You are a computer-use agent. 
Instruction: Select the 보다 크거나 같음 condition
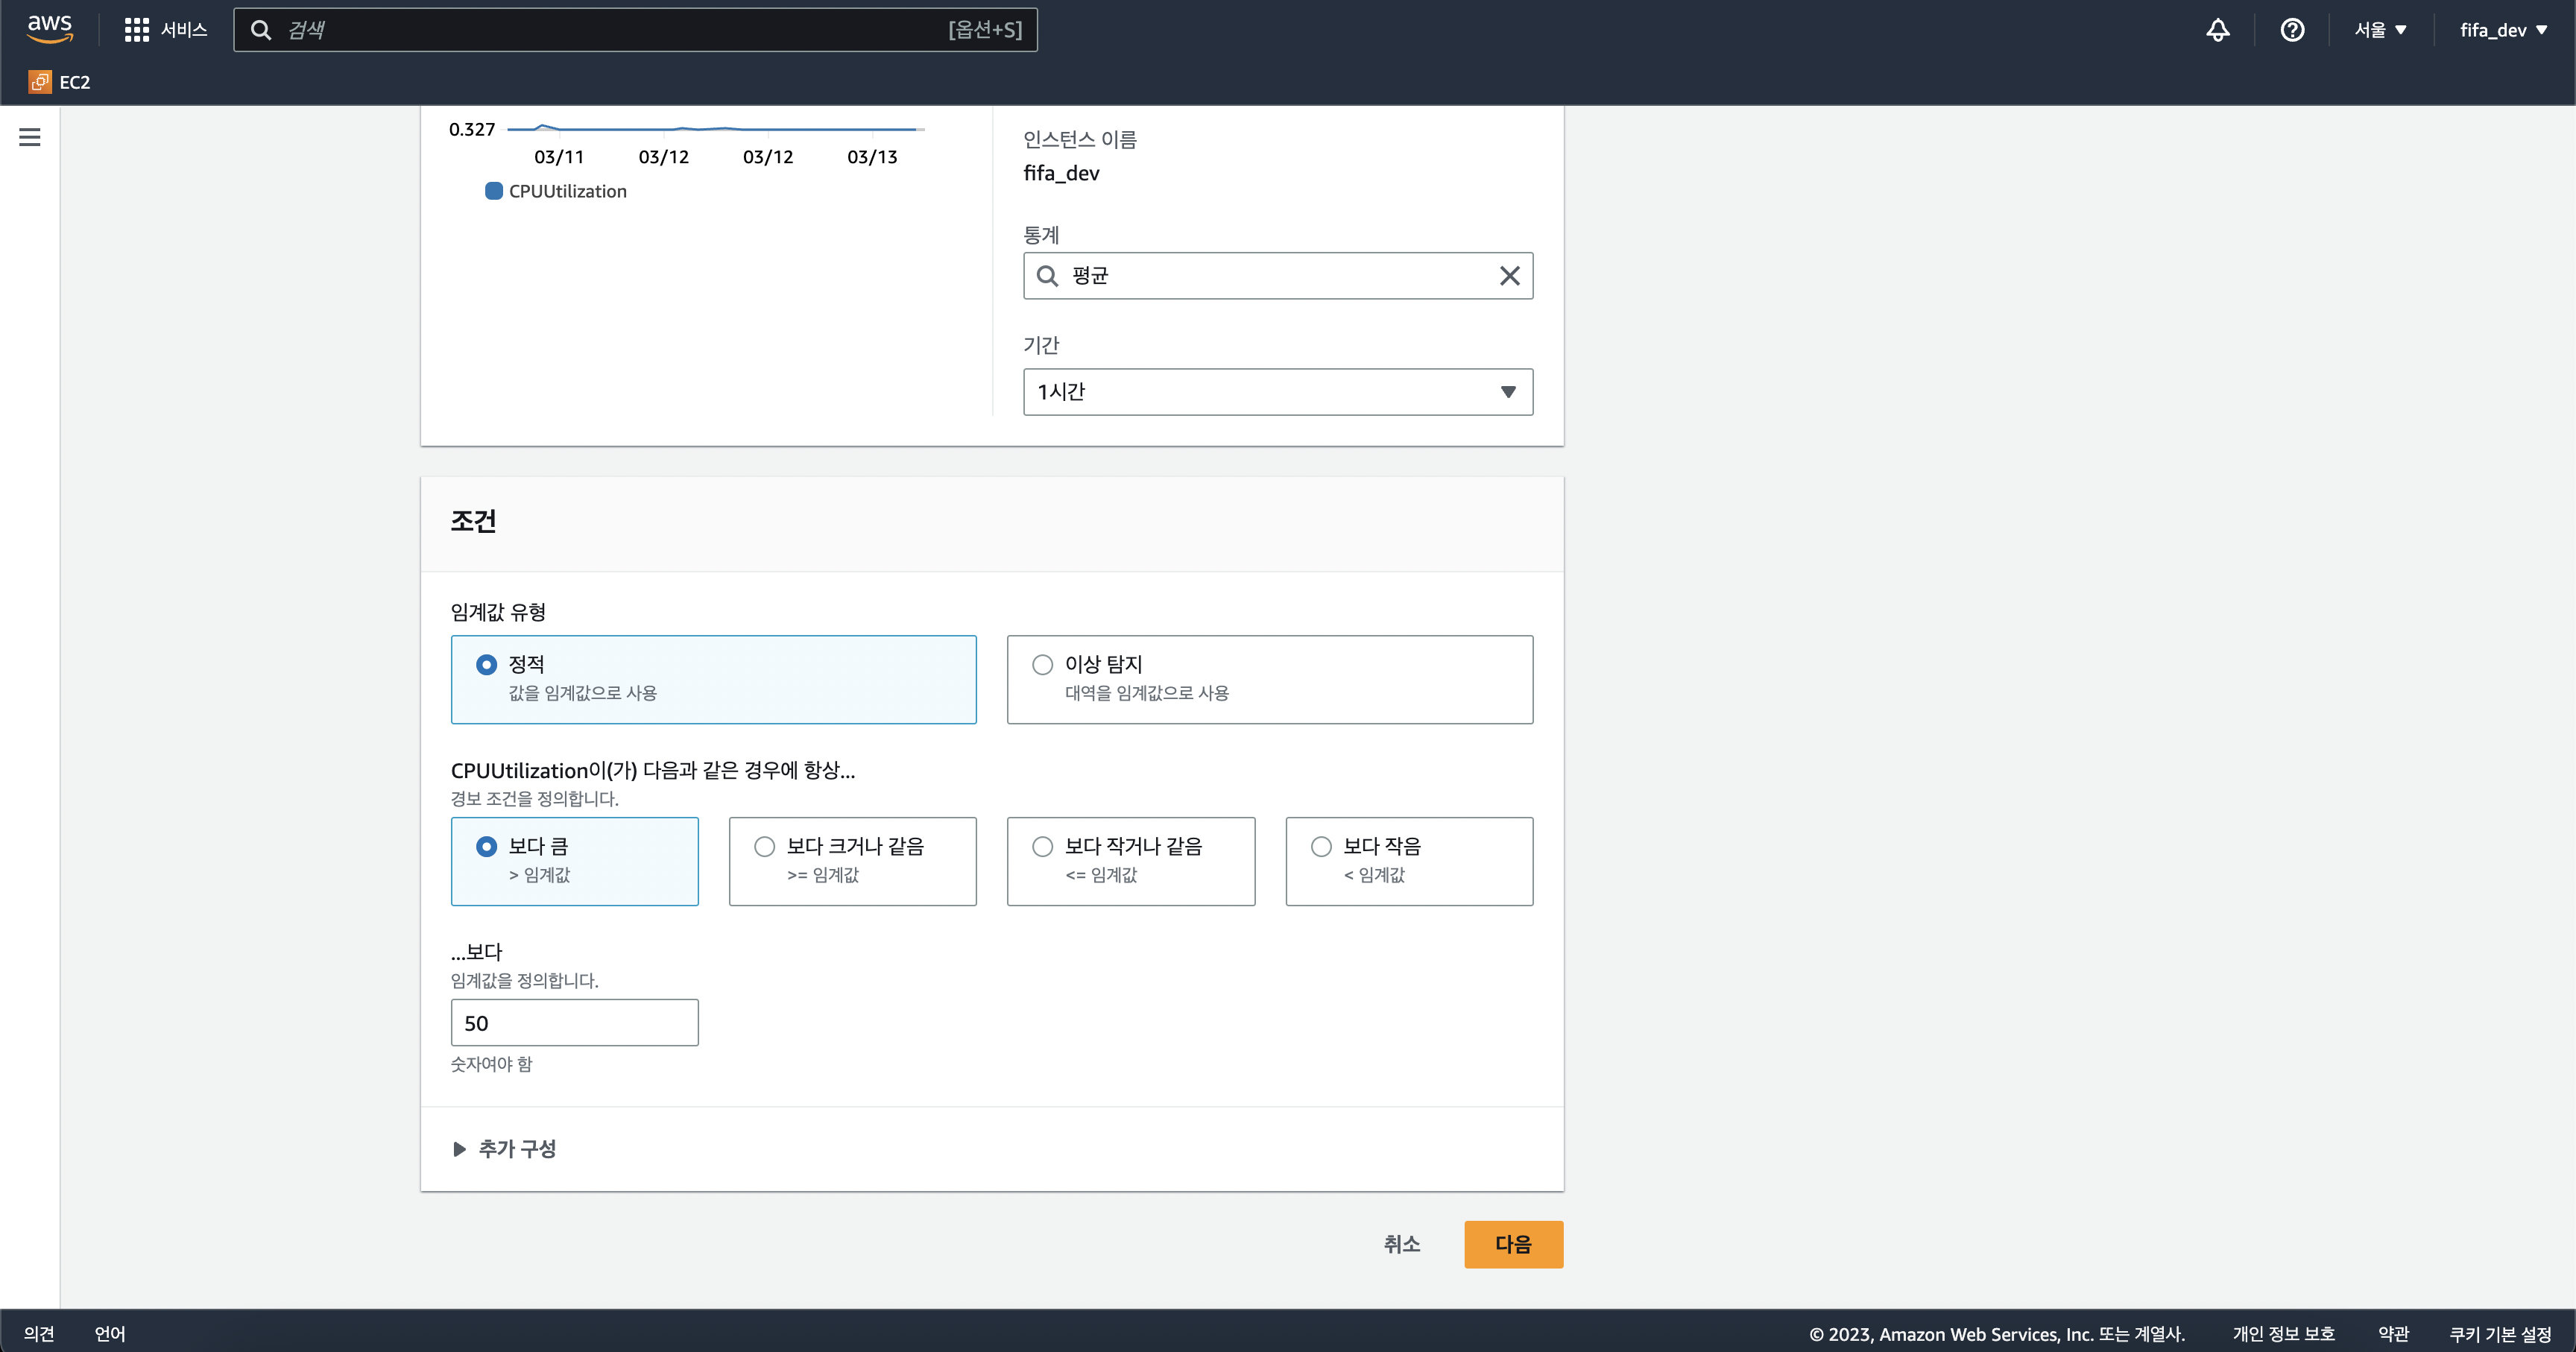[x=765, y=847]
